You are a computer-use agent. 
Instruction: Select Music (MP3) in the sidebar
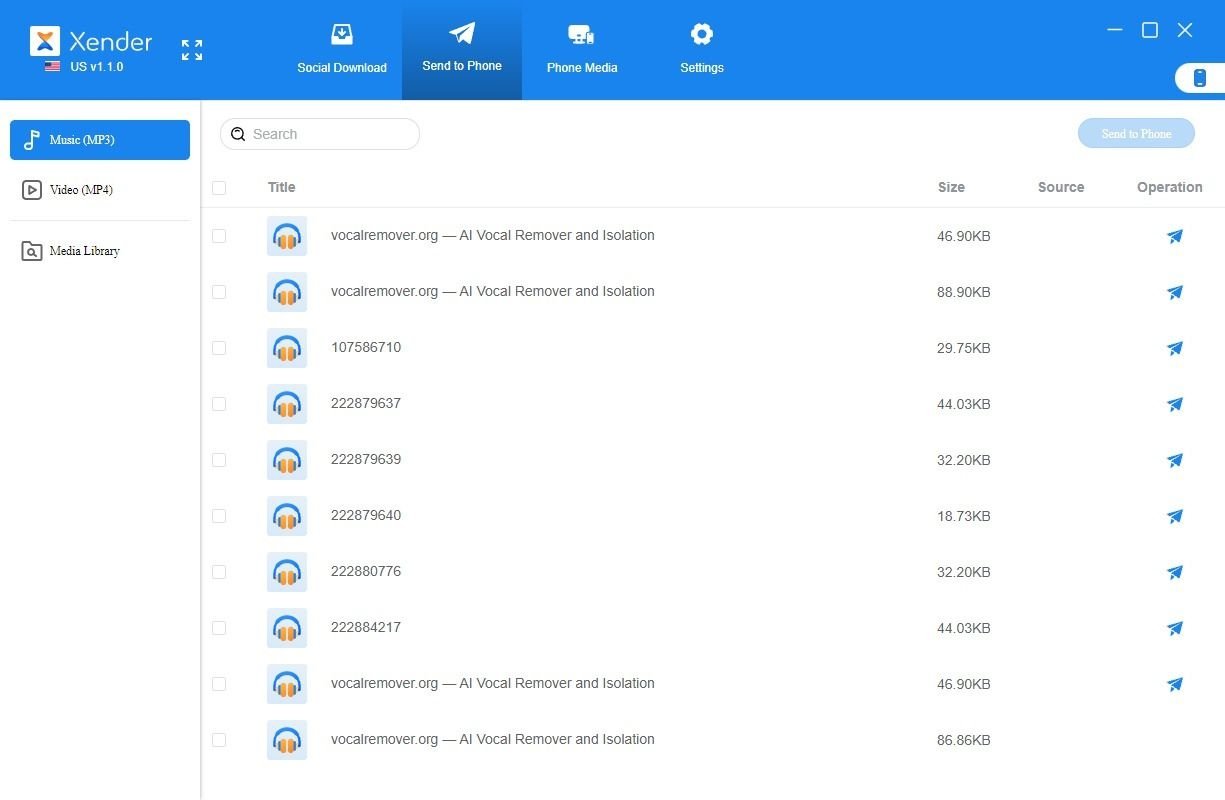pyautogui.click(x=100, y=140)
